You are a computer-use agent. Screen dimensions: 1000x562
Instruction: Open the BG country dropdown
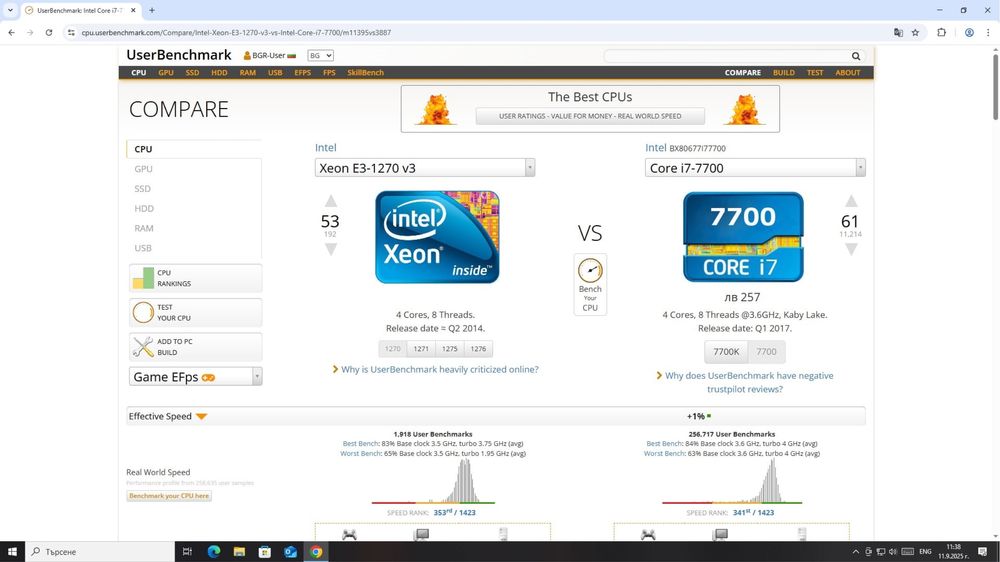pos(320,55)
